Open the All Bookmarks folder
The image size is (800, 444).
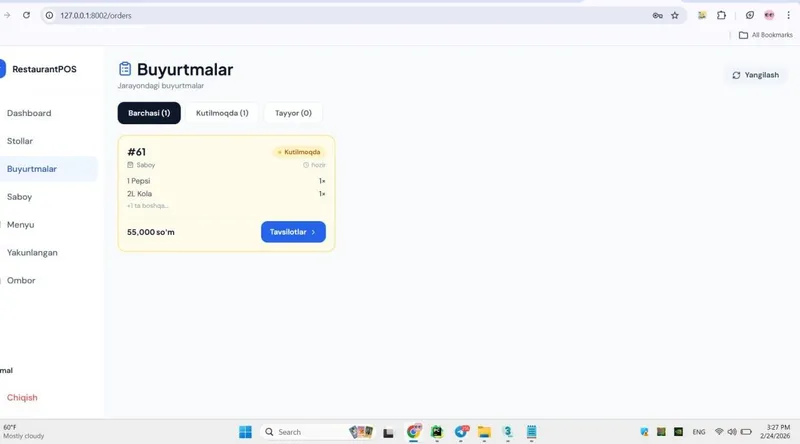[x=766, y=35]
